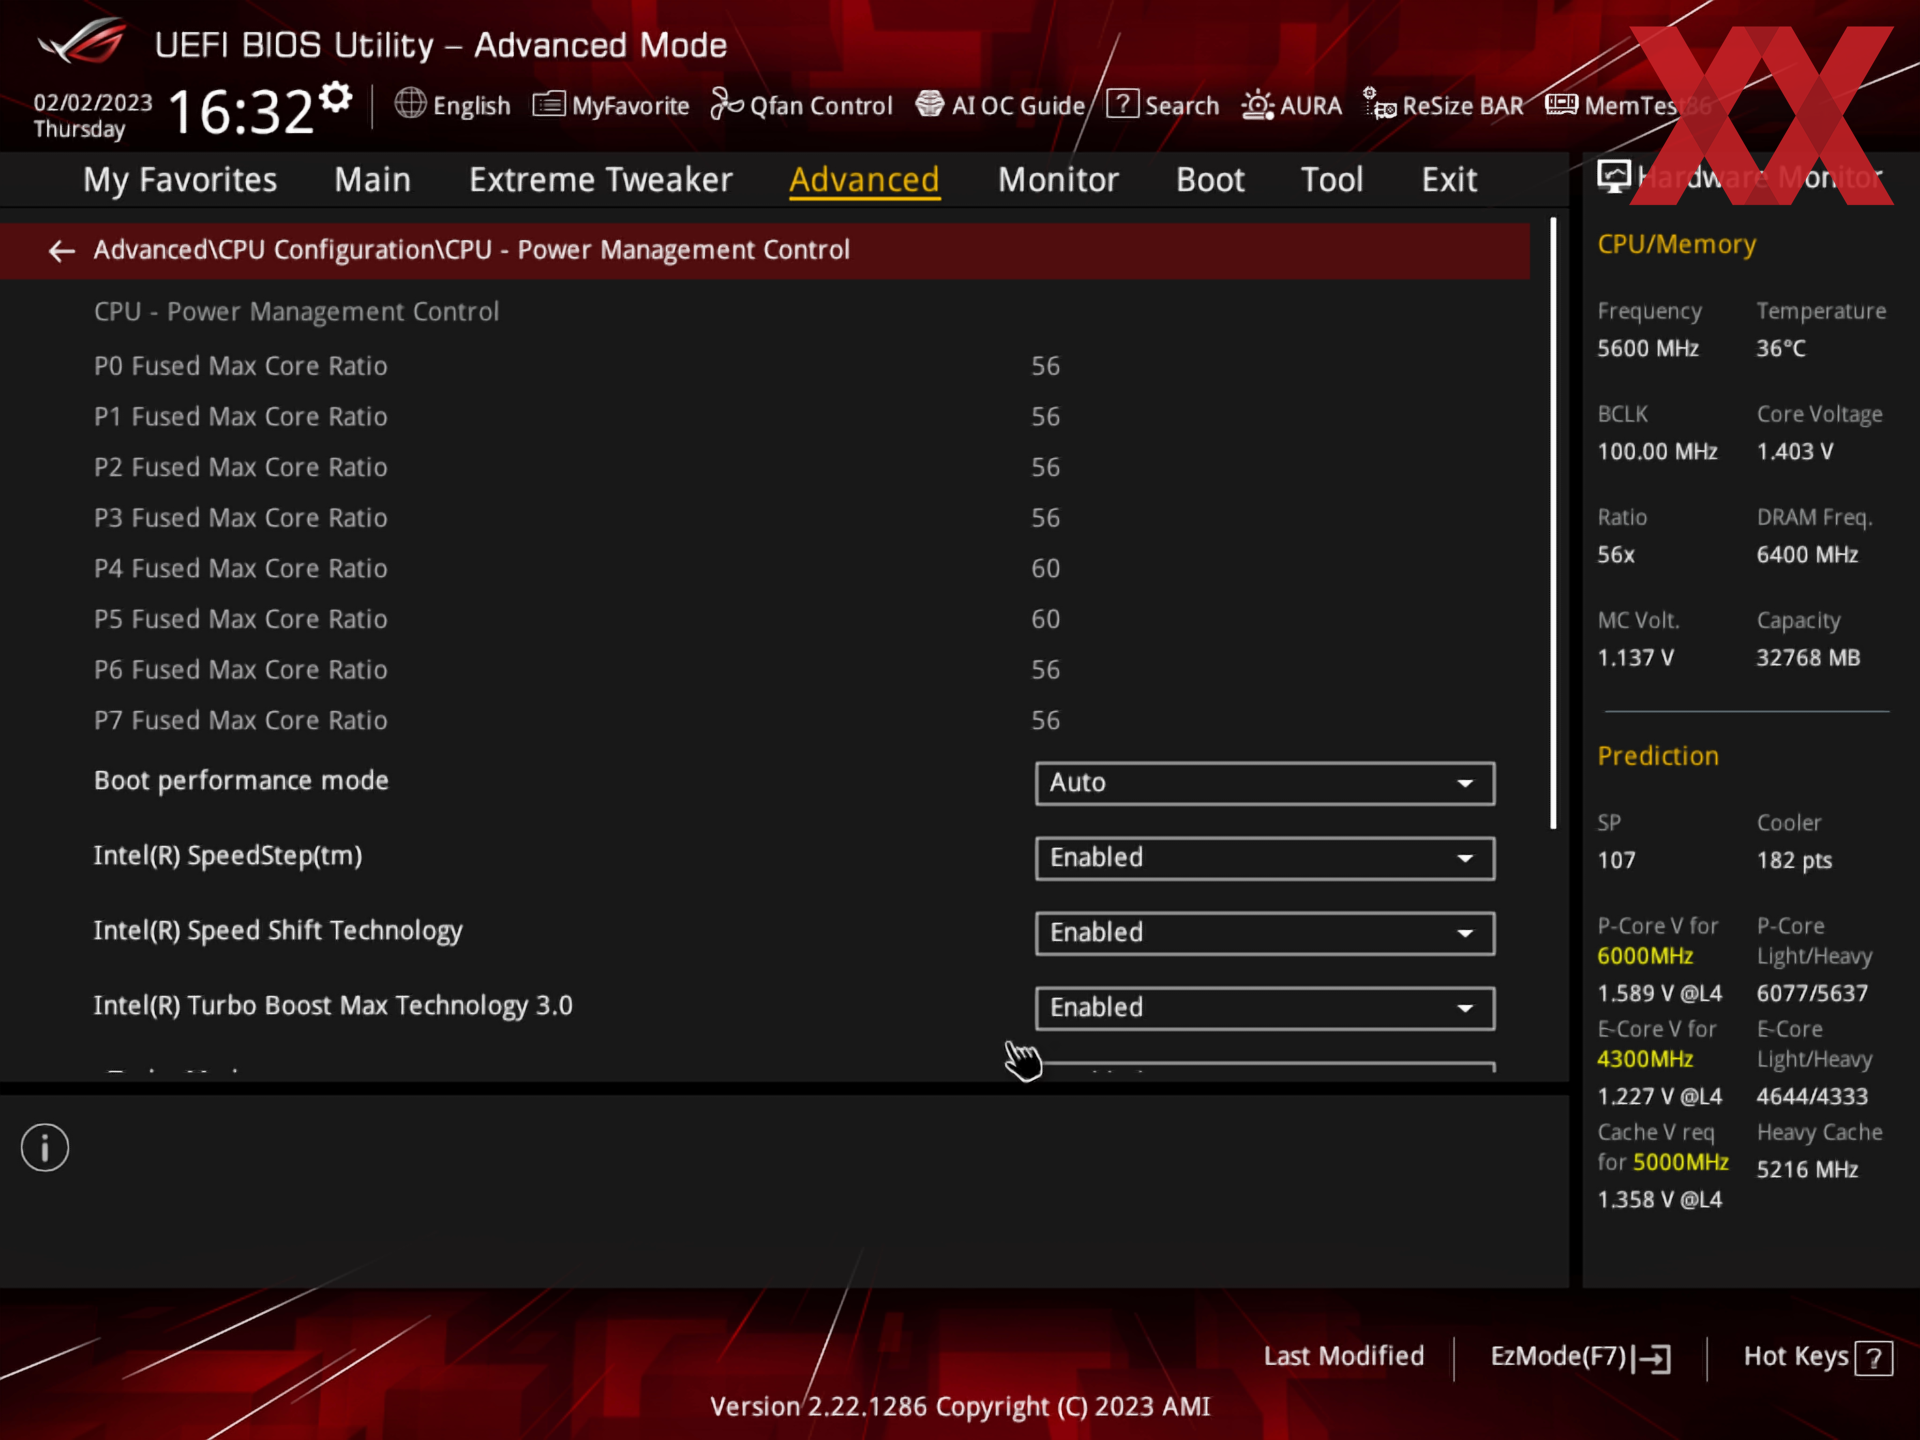This screenshot has width=1920, height=1440.
Task: Click the 6400 MHz DRAM frequency value
Action: tap(1807, 555)
